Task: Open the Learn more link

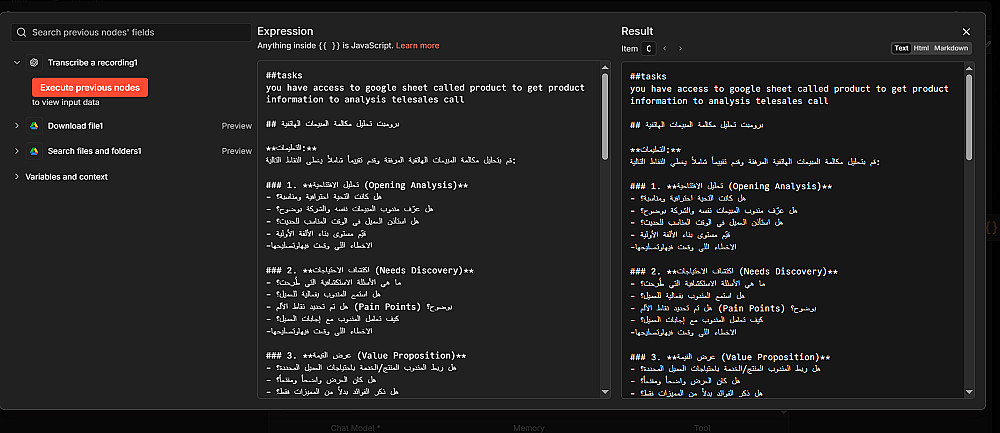Action: tap(417, 46)
